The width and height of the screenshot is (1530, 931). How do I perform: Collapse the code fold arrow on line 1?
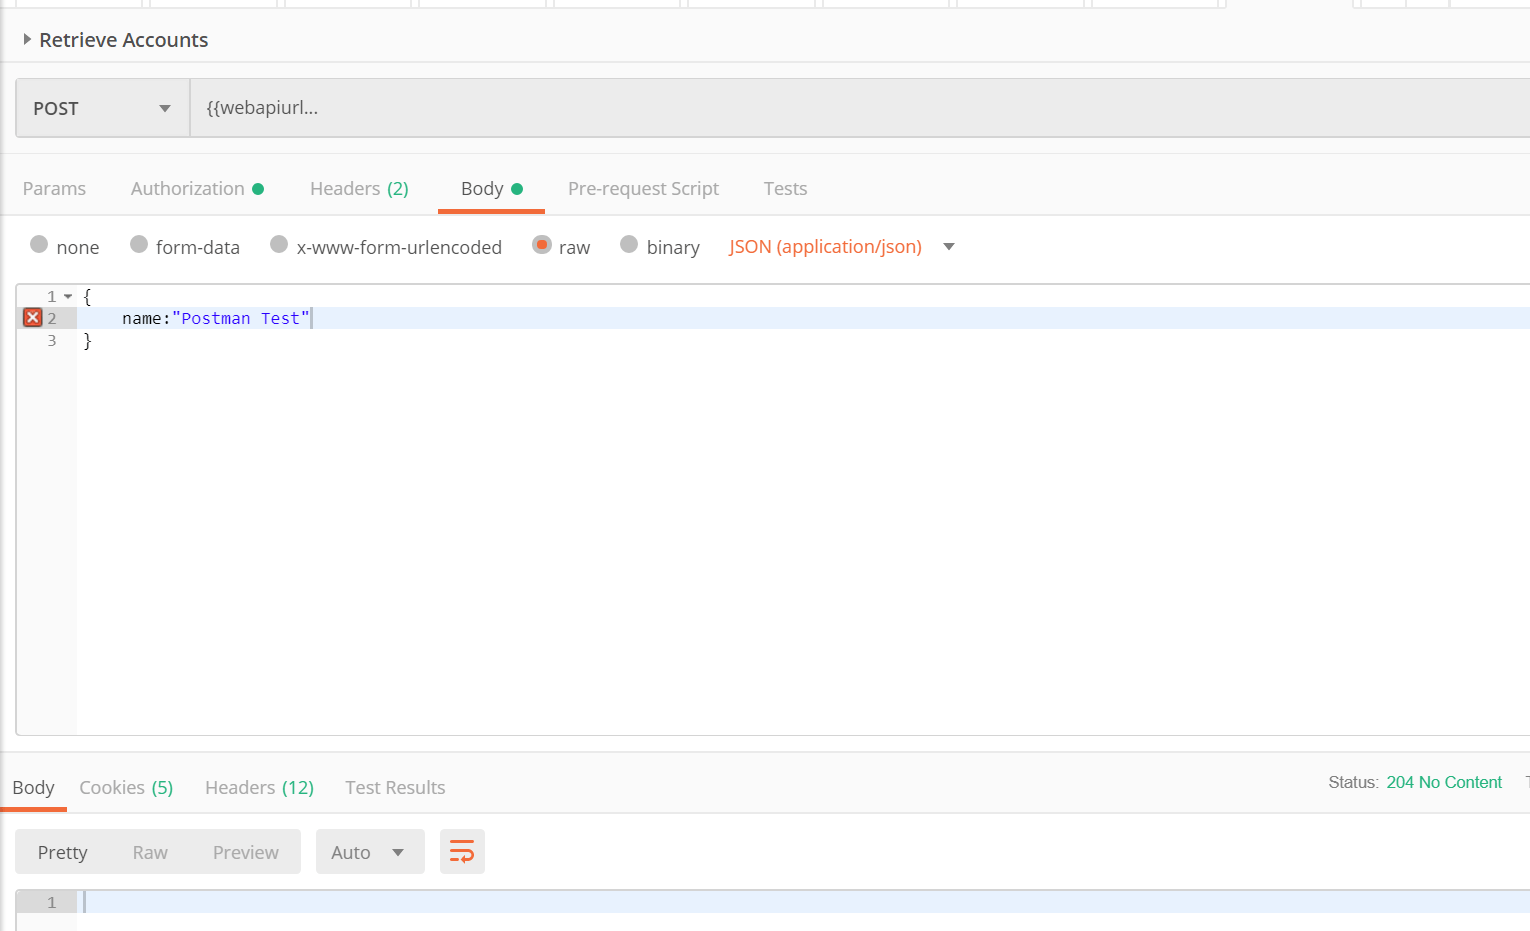tap(68, 297)
